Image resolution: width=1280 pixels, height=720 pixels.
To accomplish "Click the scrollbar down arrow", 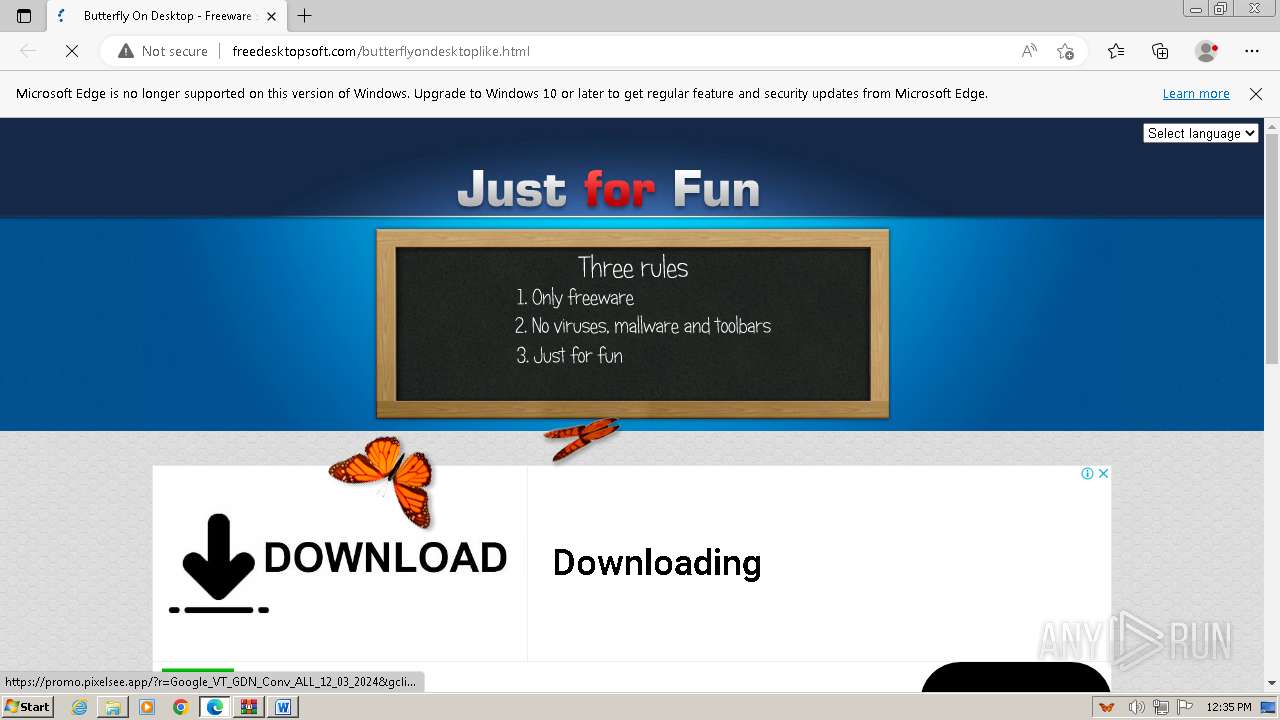I will [x=1272, y=683].
